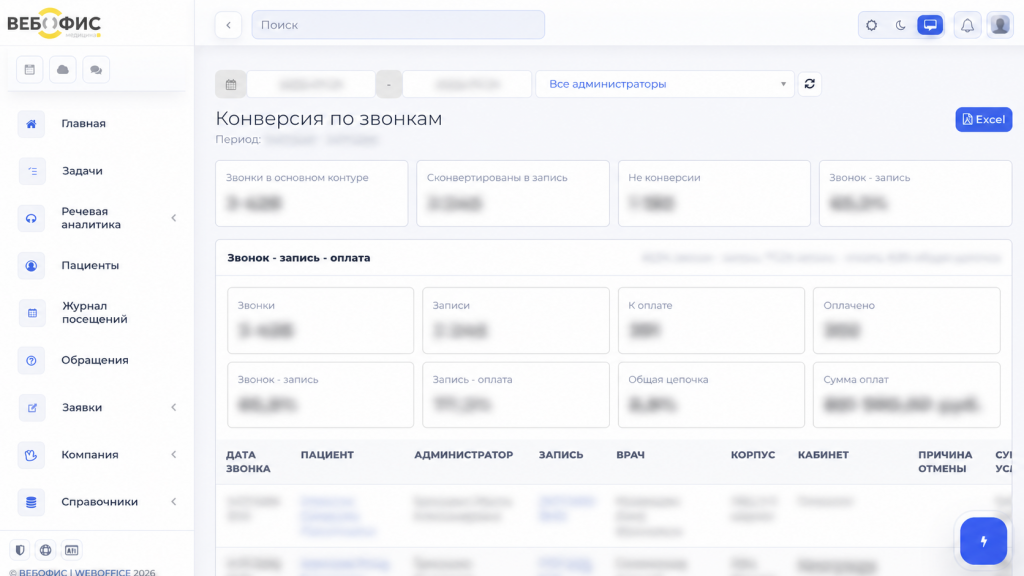Switch to dark theme moon icon

click(901, 25)
